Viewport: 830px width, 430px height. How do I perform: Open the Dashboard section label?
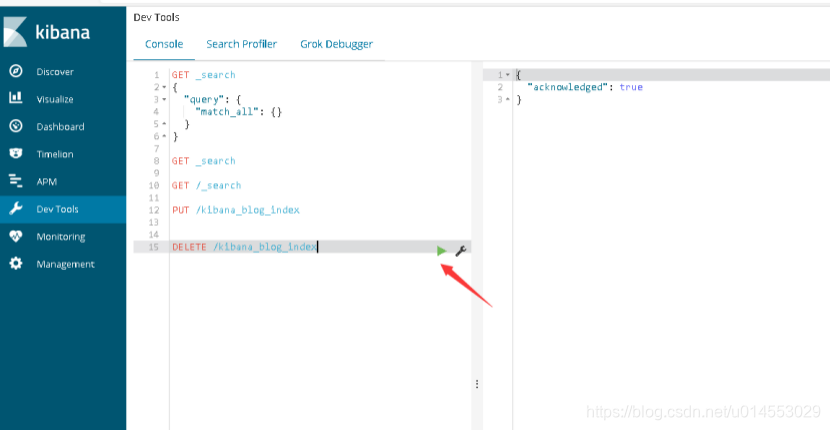point(60,127)
